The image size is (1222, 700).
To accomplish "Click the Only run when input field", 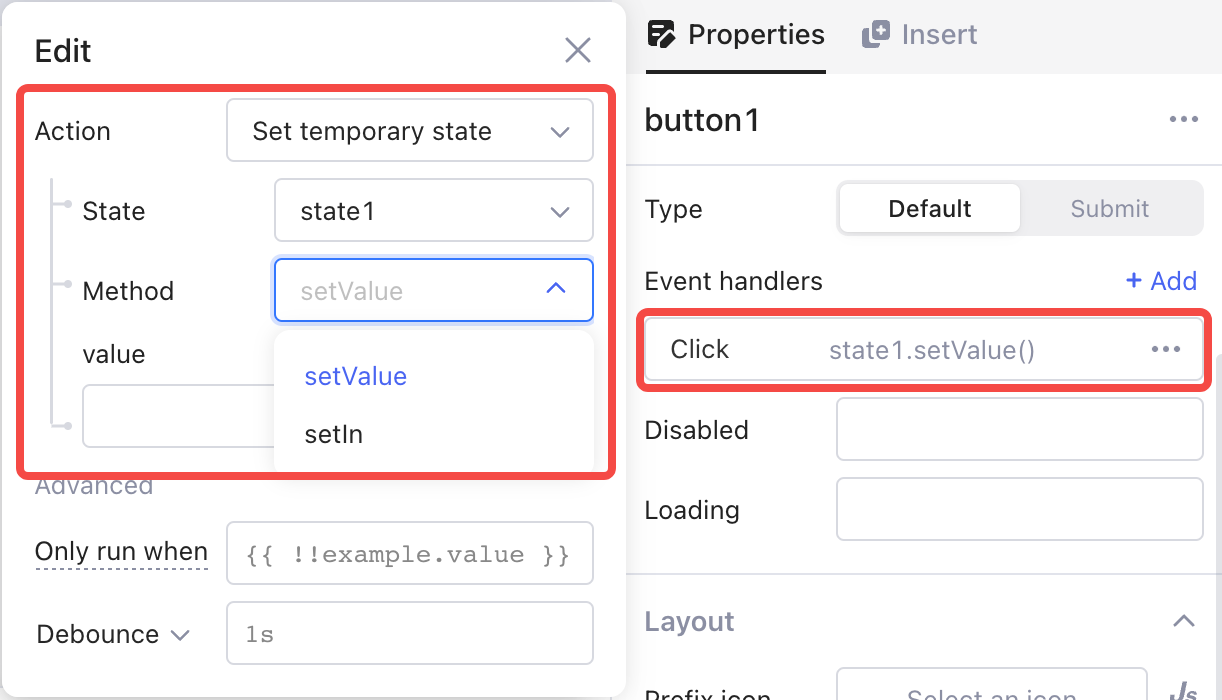I will click(x=410, y=553).
